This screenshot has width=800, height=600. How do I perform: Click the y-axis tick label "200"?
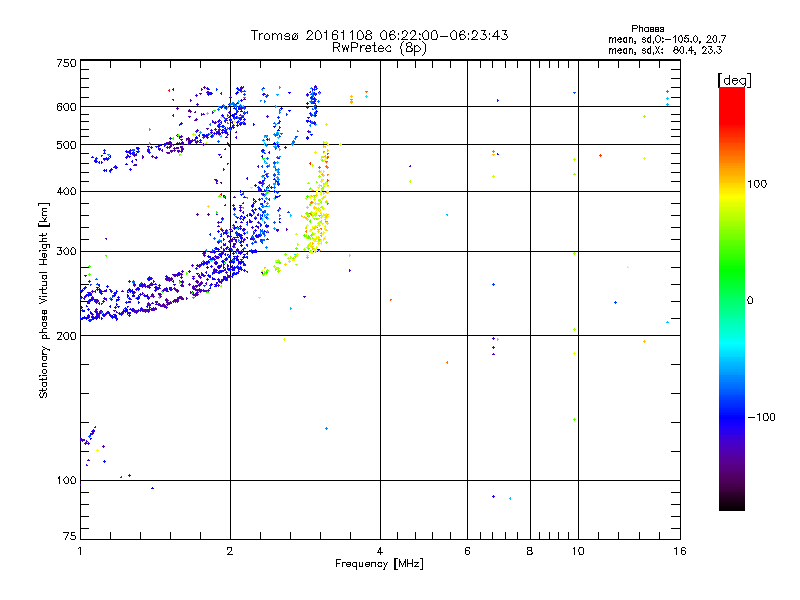click(x=66, y=336)
